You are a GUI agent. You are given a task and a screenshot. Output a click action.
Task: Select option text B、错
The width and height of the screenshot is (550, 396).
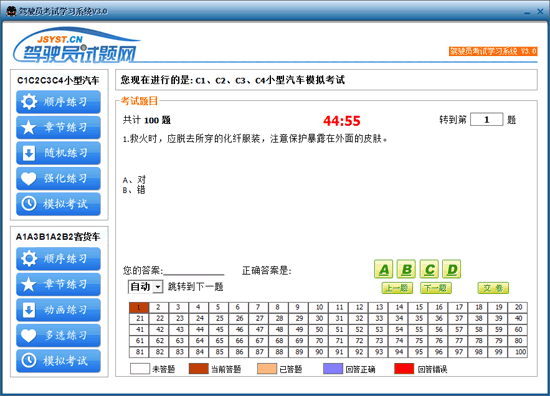[134, 190]
